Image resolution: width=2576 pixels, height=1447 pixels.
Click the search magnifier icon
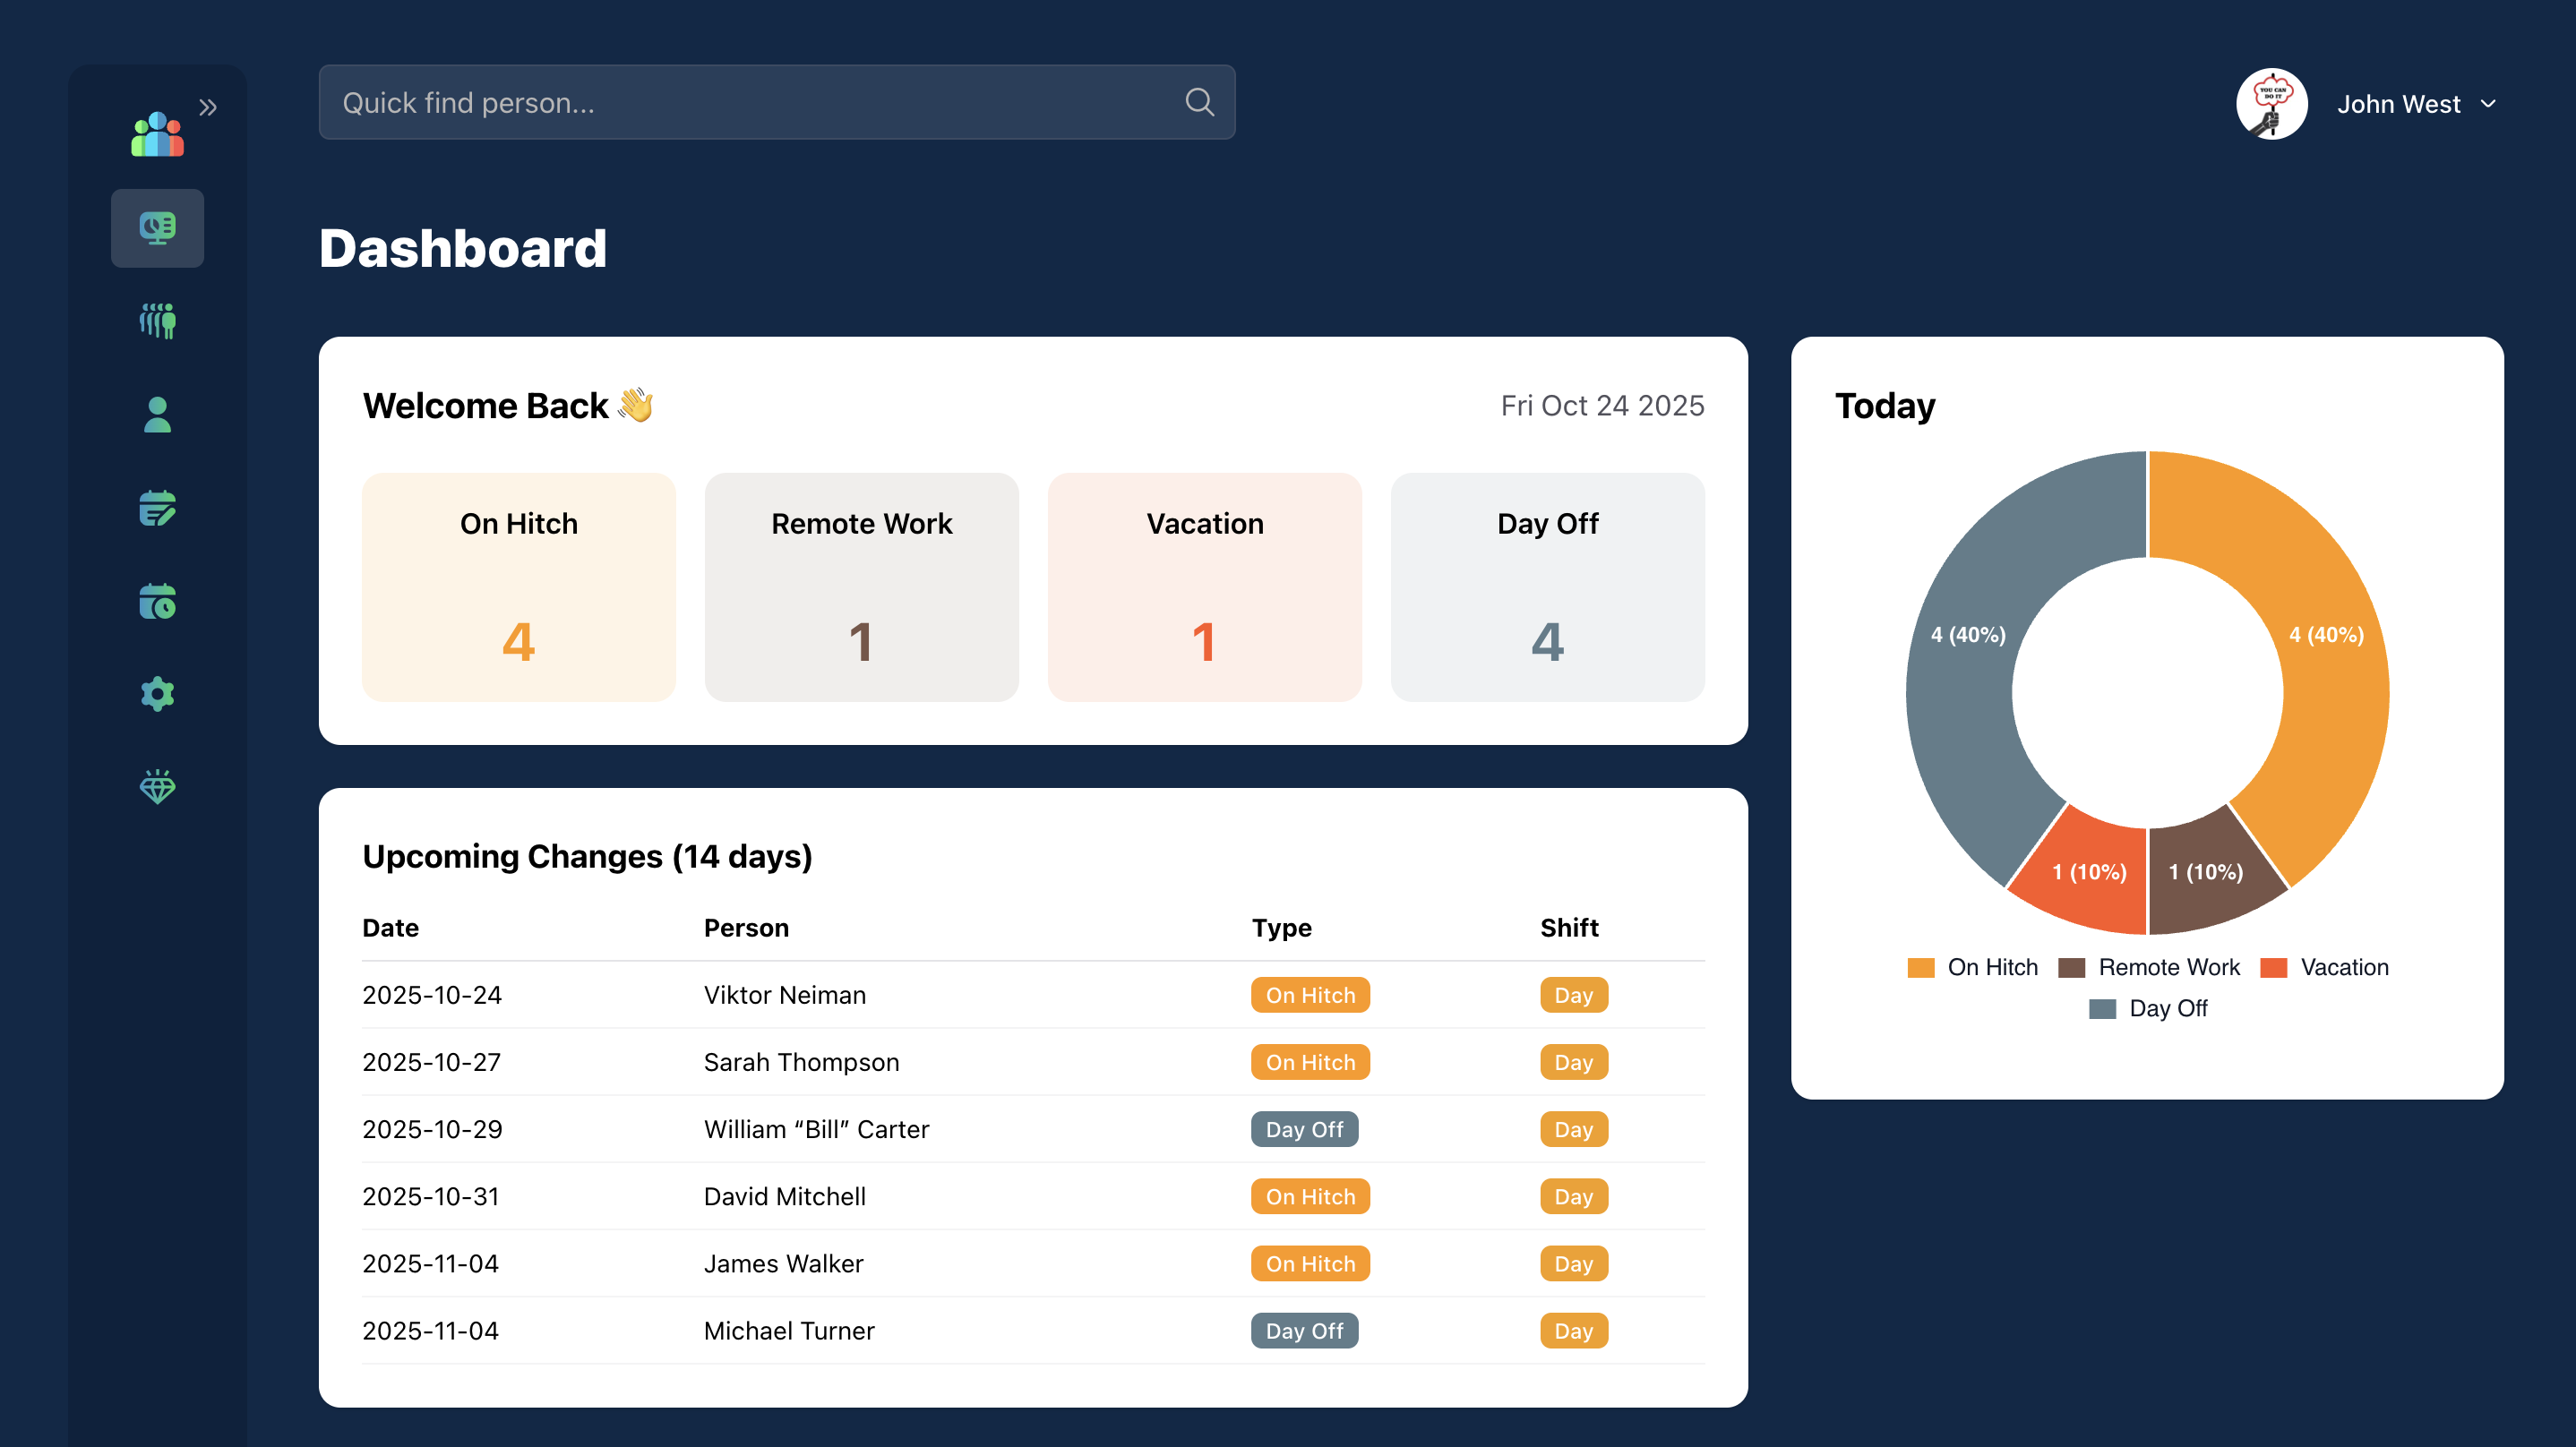tap(1199, 102)
